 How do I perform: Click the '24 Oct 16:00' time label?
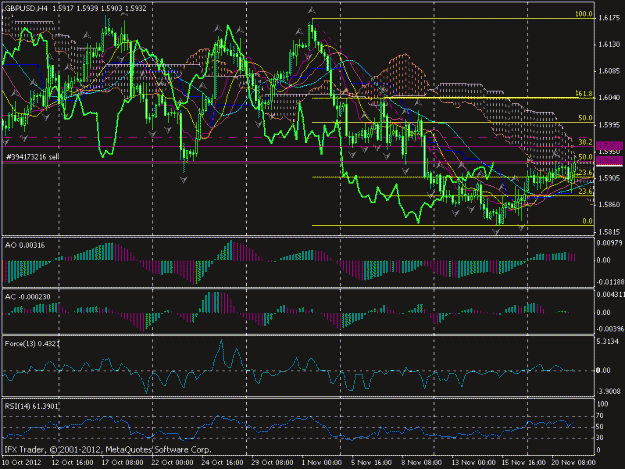tap(222, 463)
